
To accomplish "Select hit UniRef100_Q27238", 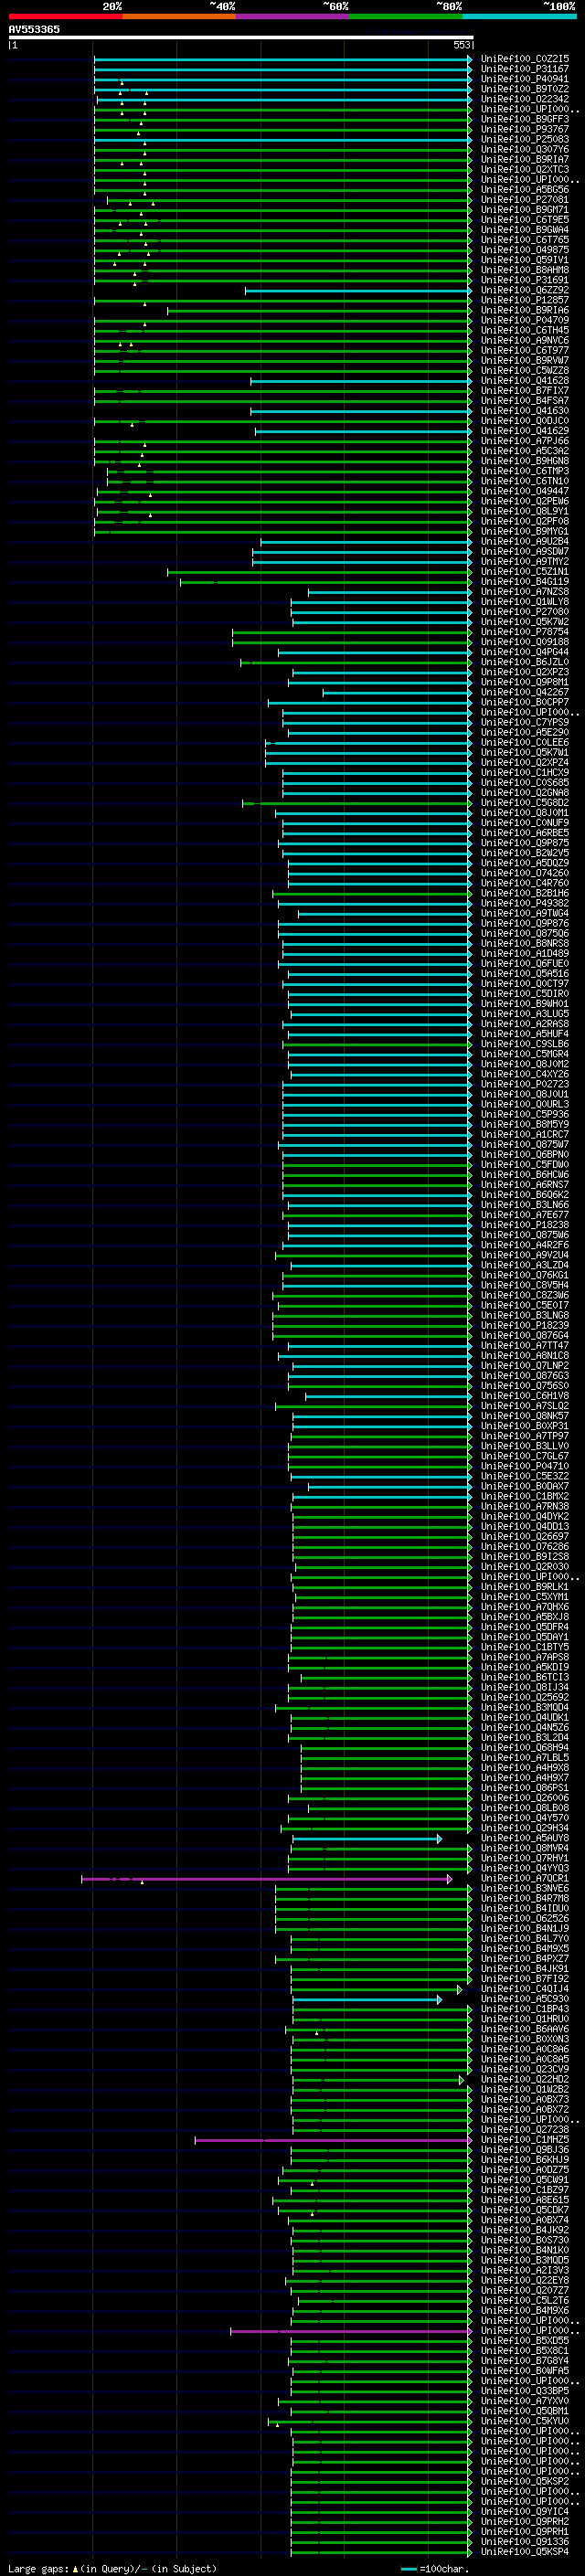I will [524, 2130].
